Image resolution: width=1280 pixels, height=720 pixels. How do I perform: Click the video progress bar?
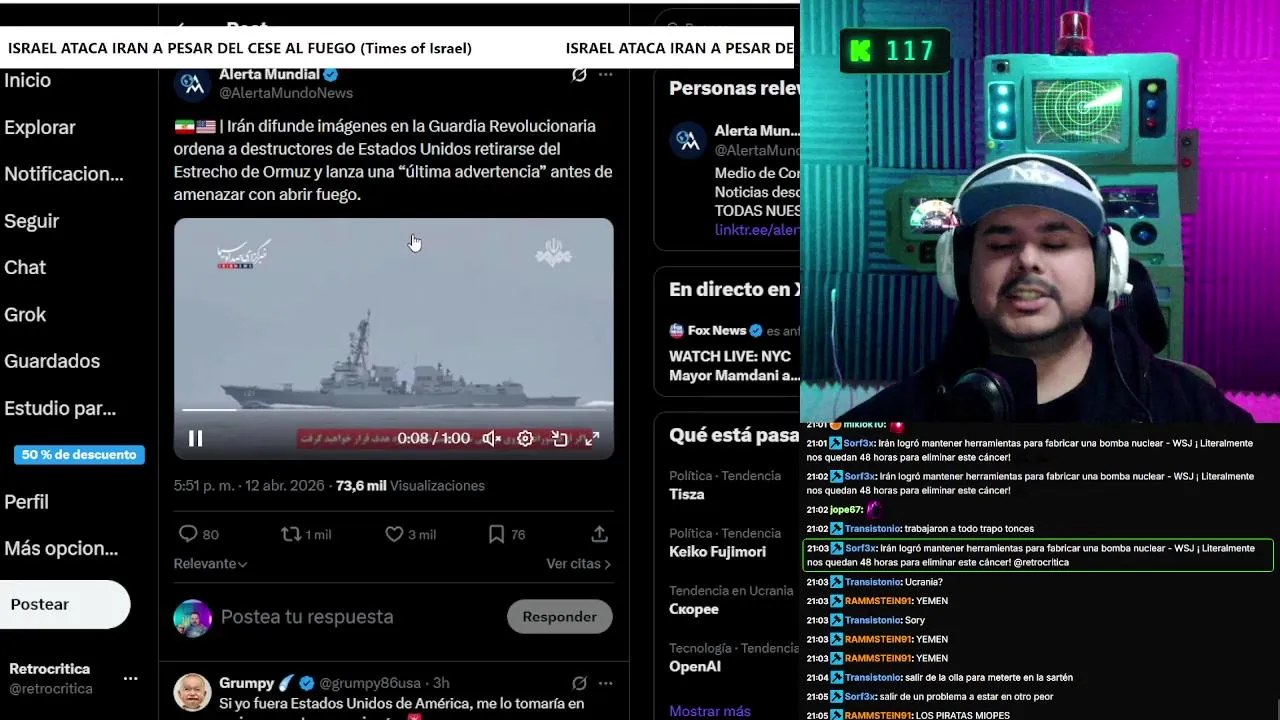pos(394,409)
